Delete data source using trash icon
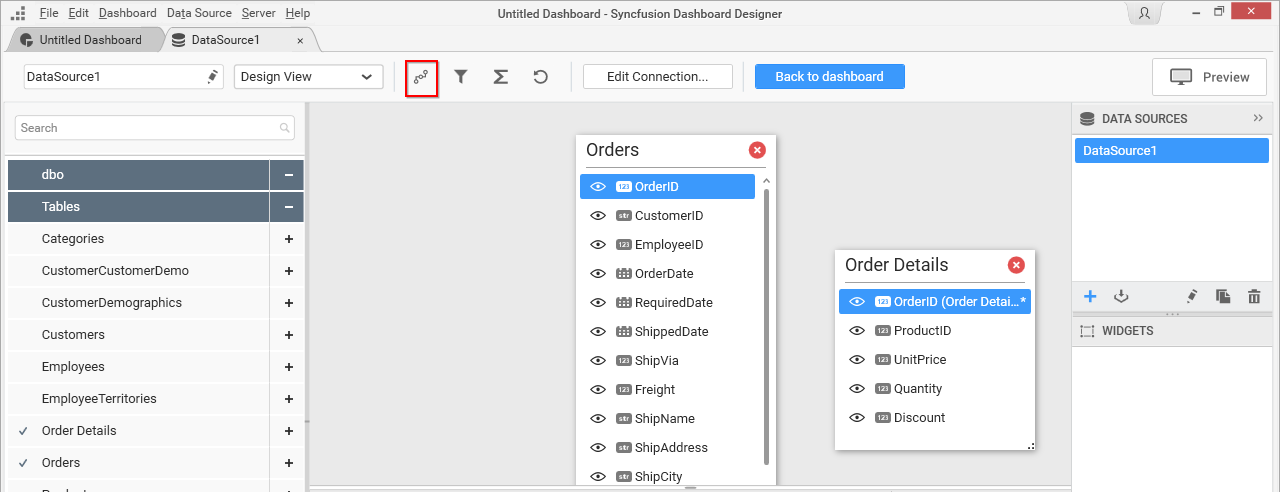The image size is (1280, 492). click(1254, 296)
